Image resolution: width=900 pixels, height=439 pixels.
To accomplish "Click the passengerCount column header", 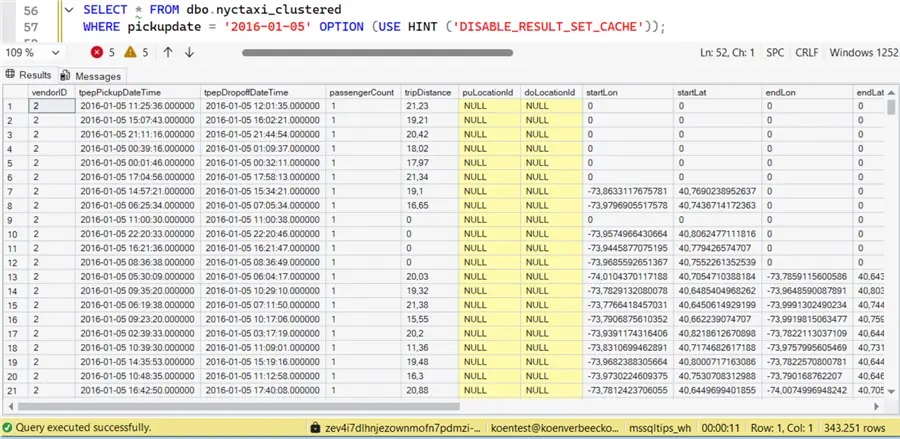I will (364, 92).
